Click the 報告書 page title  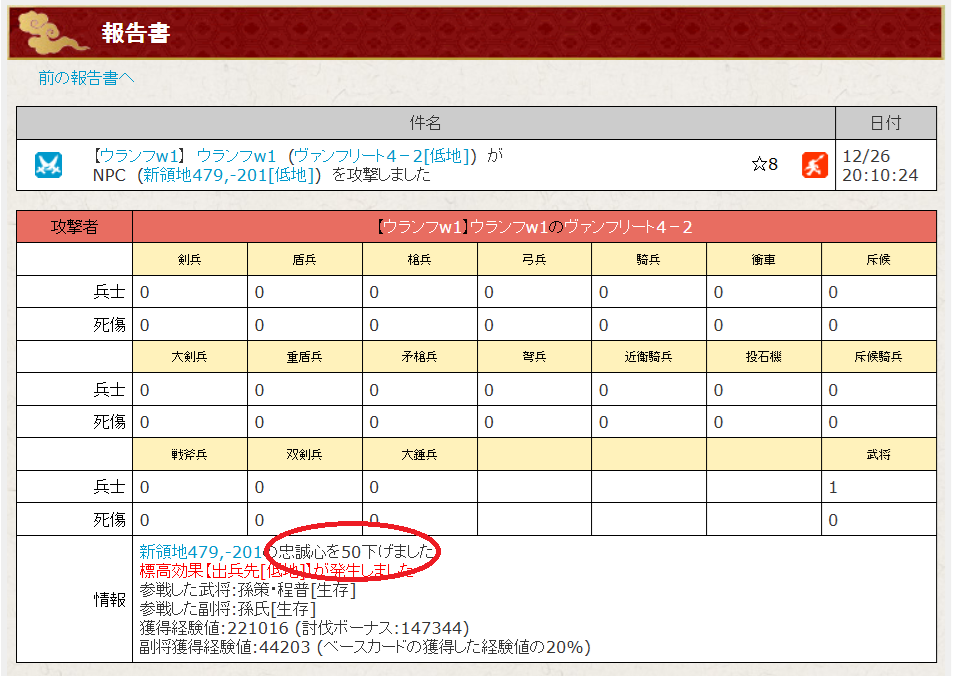(136, 33)
